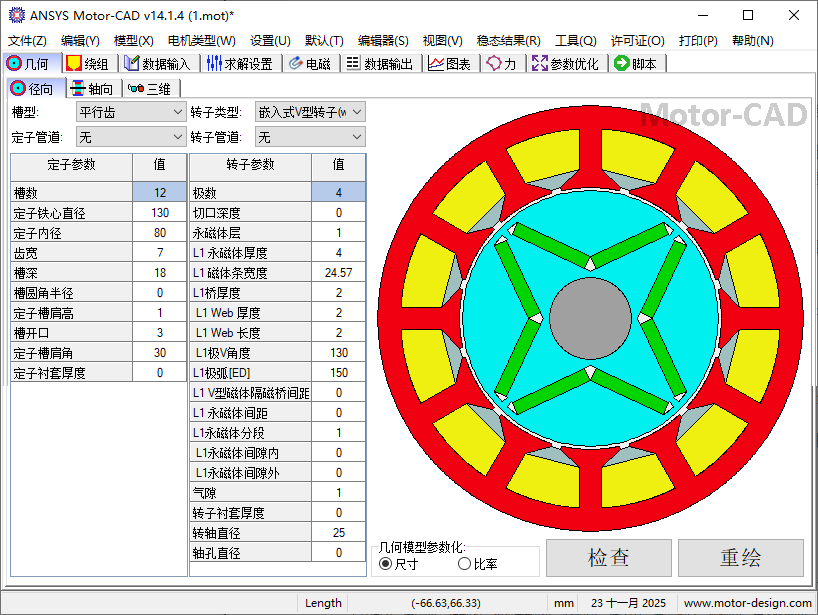Viewport: 818px width, 615px height.
Task: Click the 槽开口 value 3
Action: (x=160, y=333)
